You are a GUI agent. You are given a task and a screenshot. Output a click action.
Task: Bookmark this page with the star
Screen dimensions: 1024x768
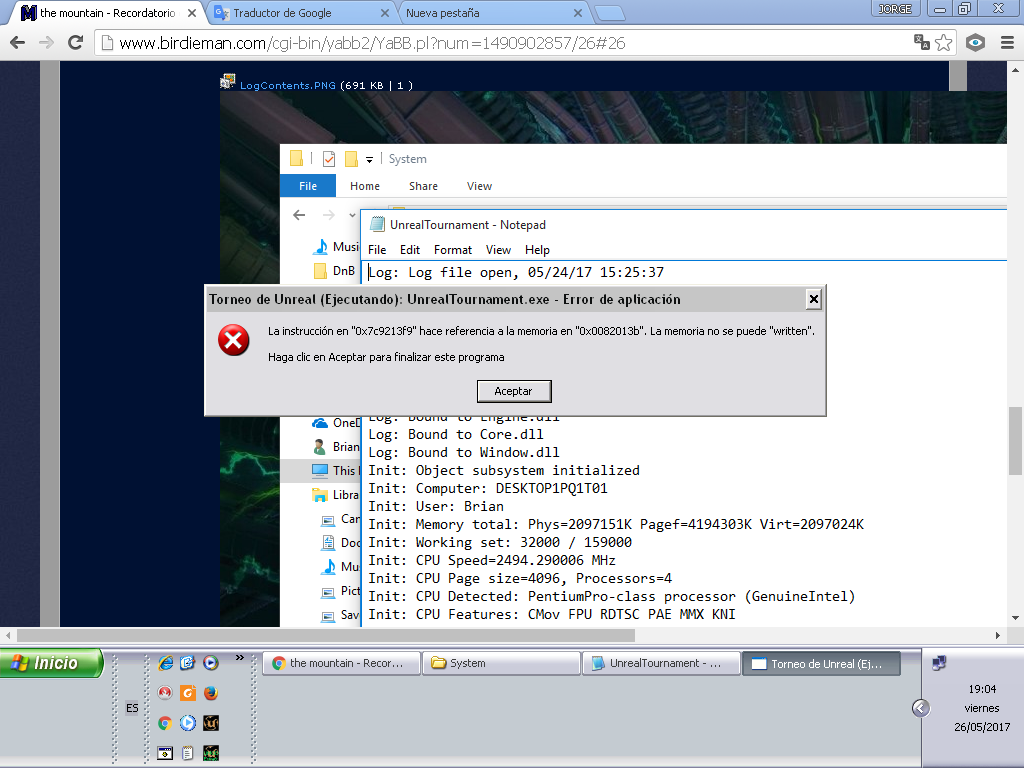coord(944,43)
